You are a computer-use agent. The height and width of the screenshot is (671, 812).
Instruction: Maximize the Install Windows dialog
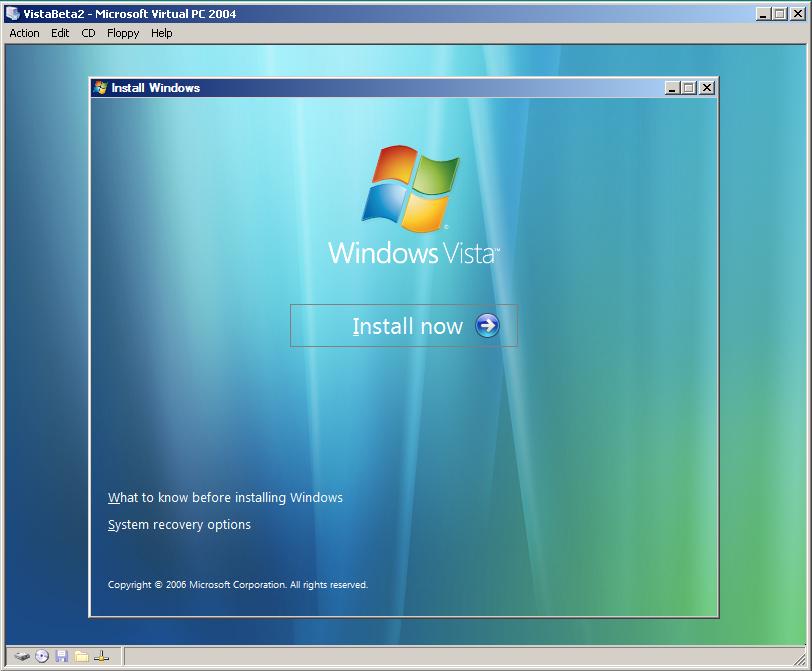pyautogui.click(x=688, y=88)
